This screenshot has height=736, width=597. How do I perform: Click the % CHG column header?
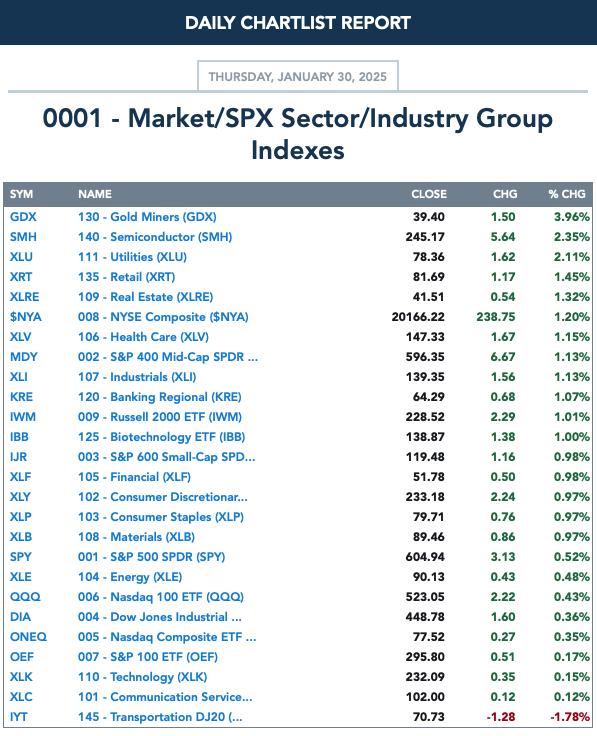567,194
